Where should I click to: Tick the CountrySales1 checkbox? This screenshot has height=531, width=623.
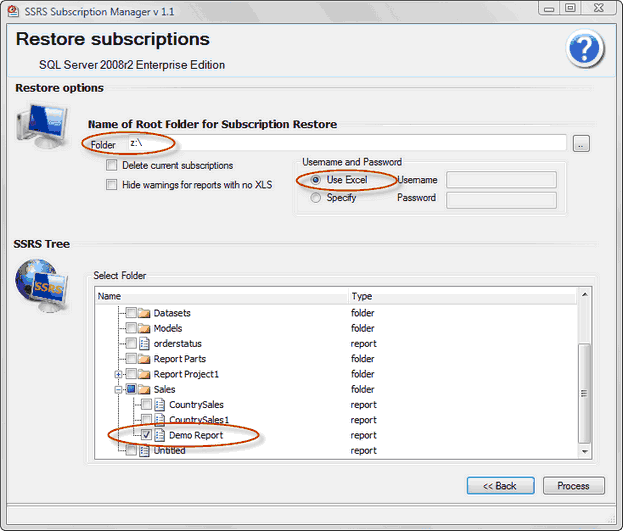146,419
